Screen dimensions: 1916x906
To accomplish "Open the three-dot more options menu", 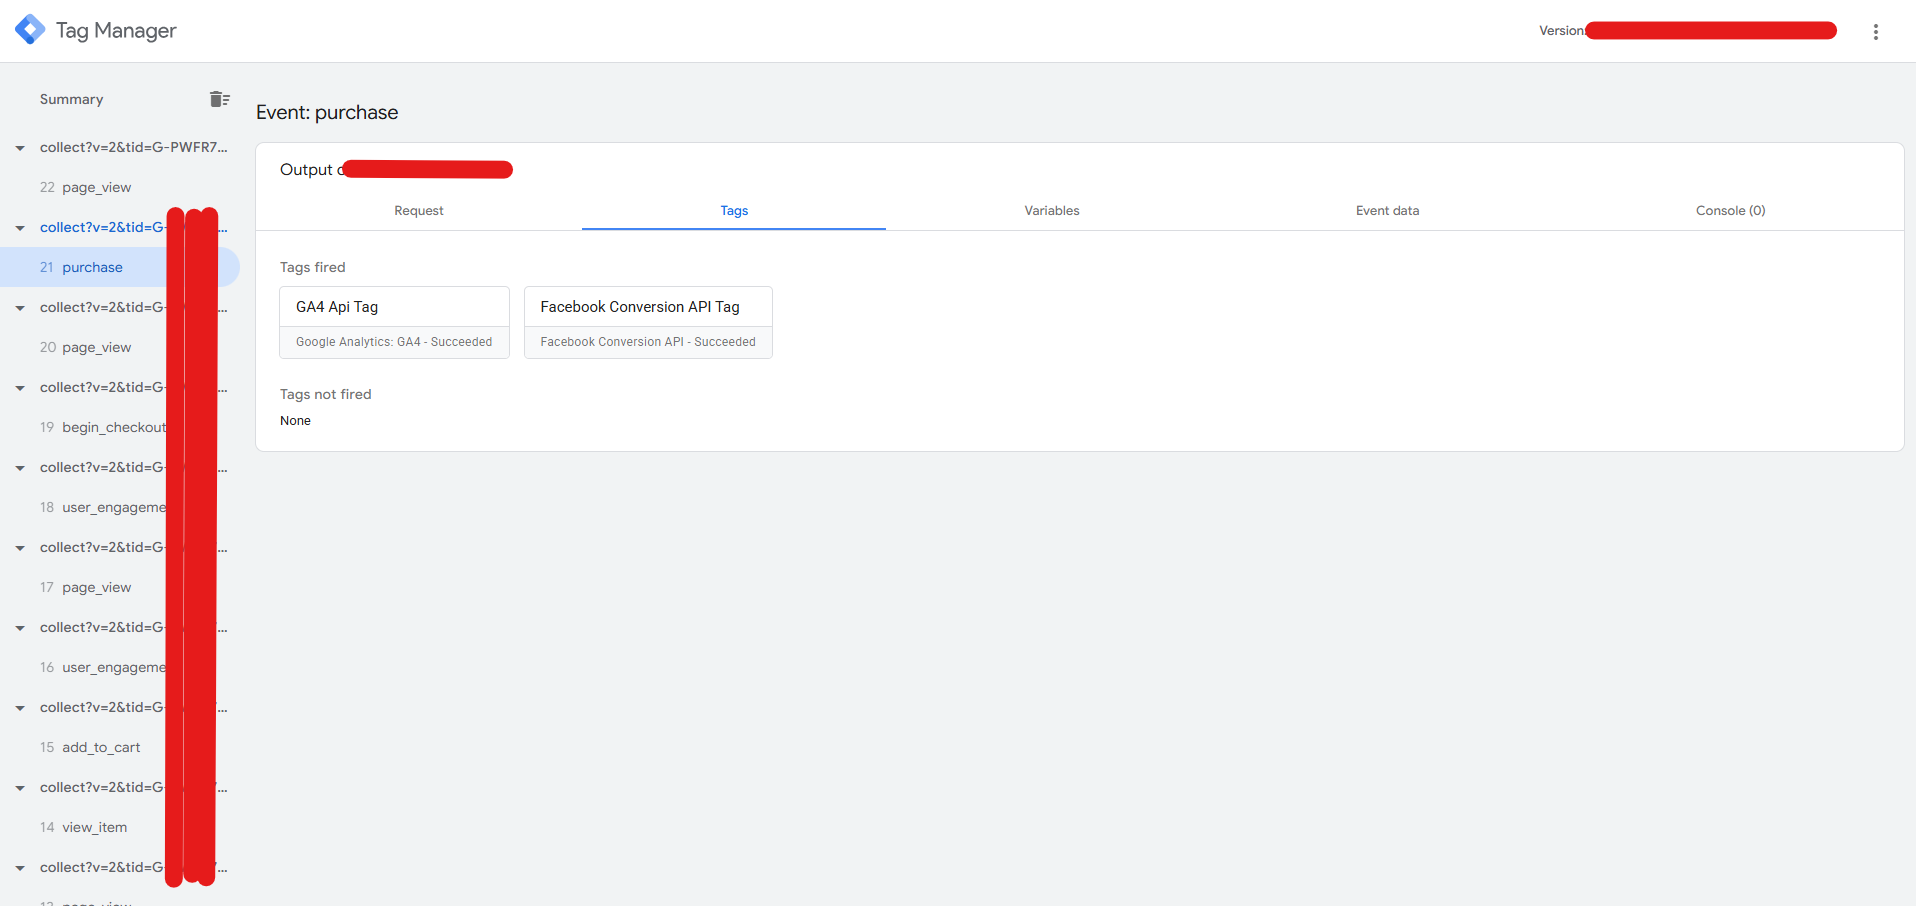I will coord(1876,31).
